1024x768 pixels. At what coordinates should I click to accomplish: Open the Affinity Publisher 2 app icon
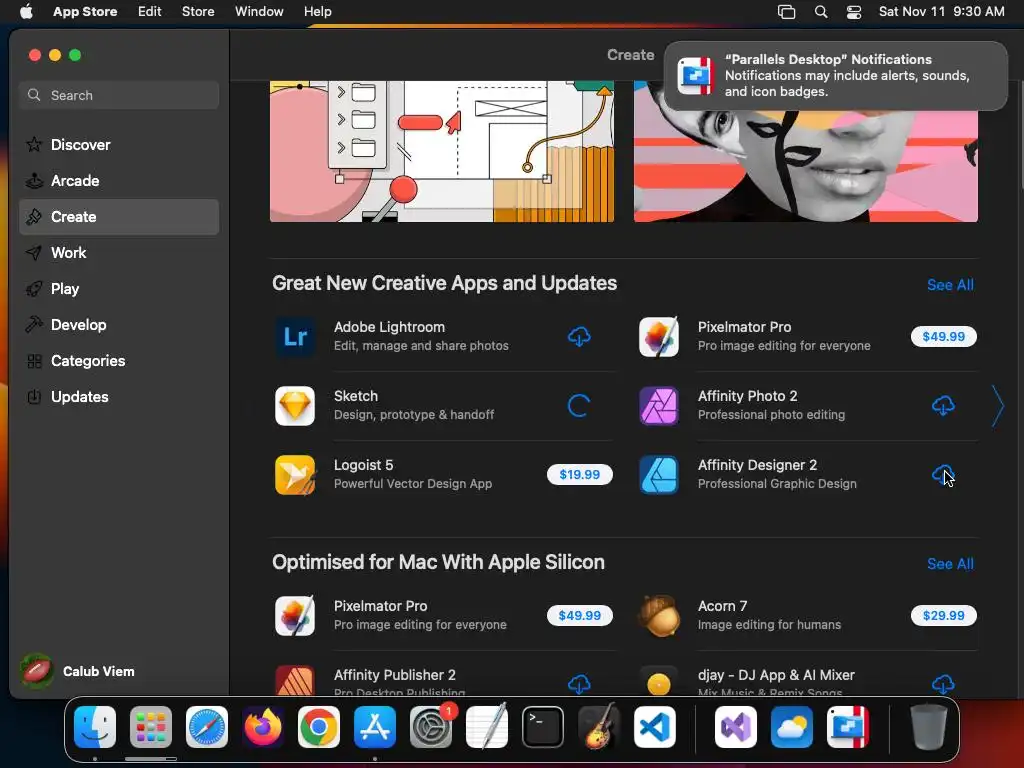(x=295, y=680)
